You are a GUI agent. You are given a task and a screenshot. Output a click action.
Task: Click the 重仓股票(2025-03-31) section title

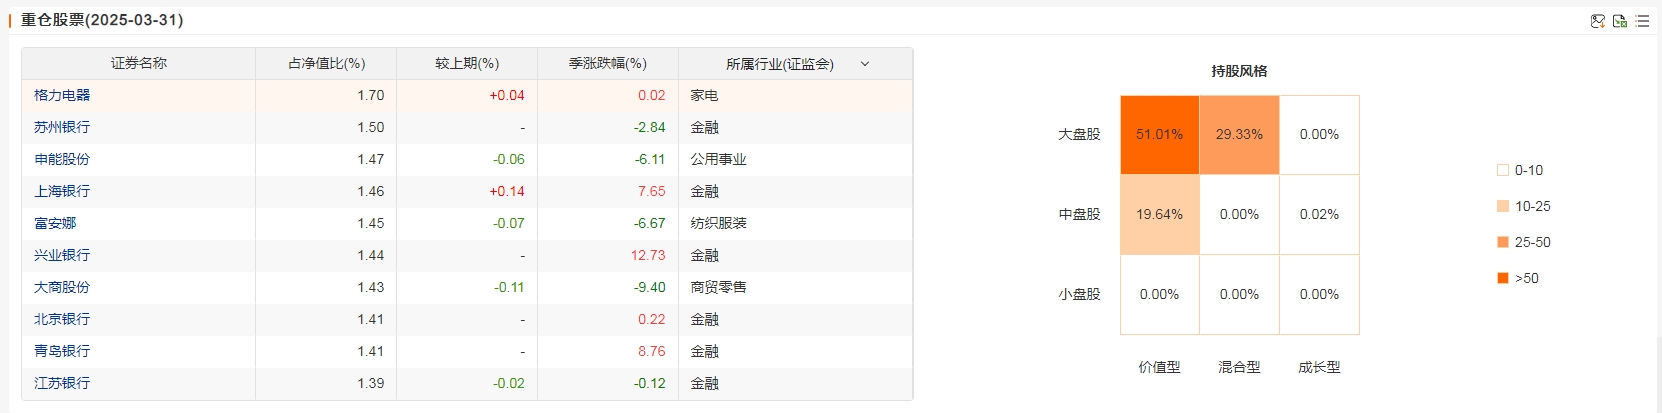tap(102, 20)
